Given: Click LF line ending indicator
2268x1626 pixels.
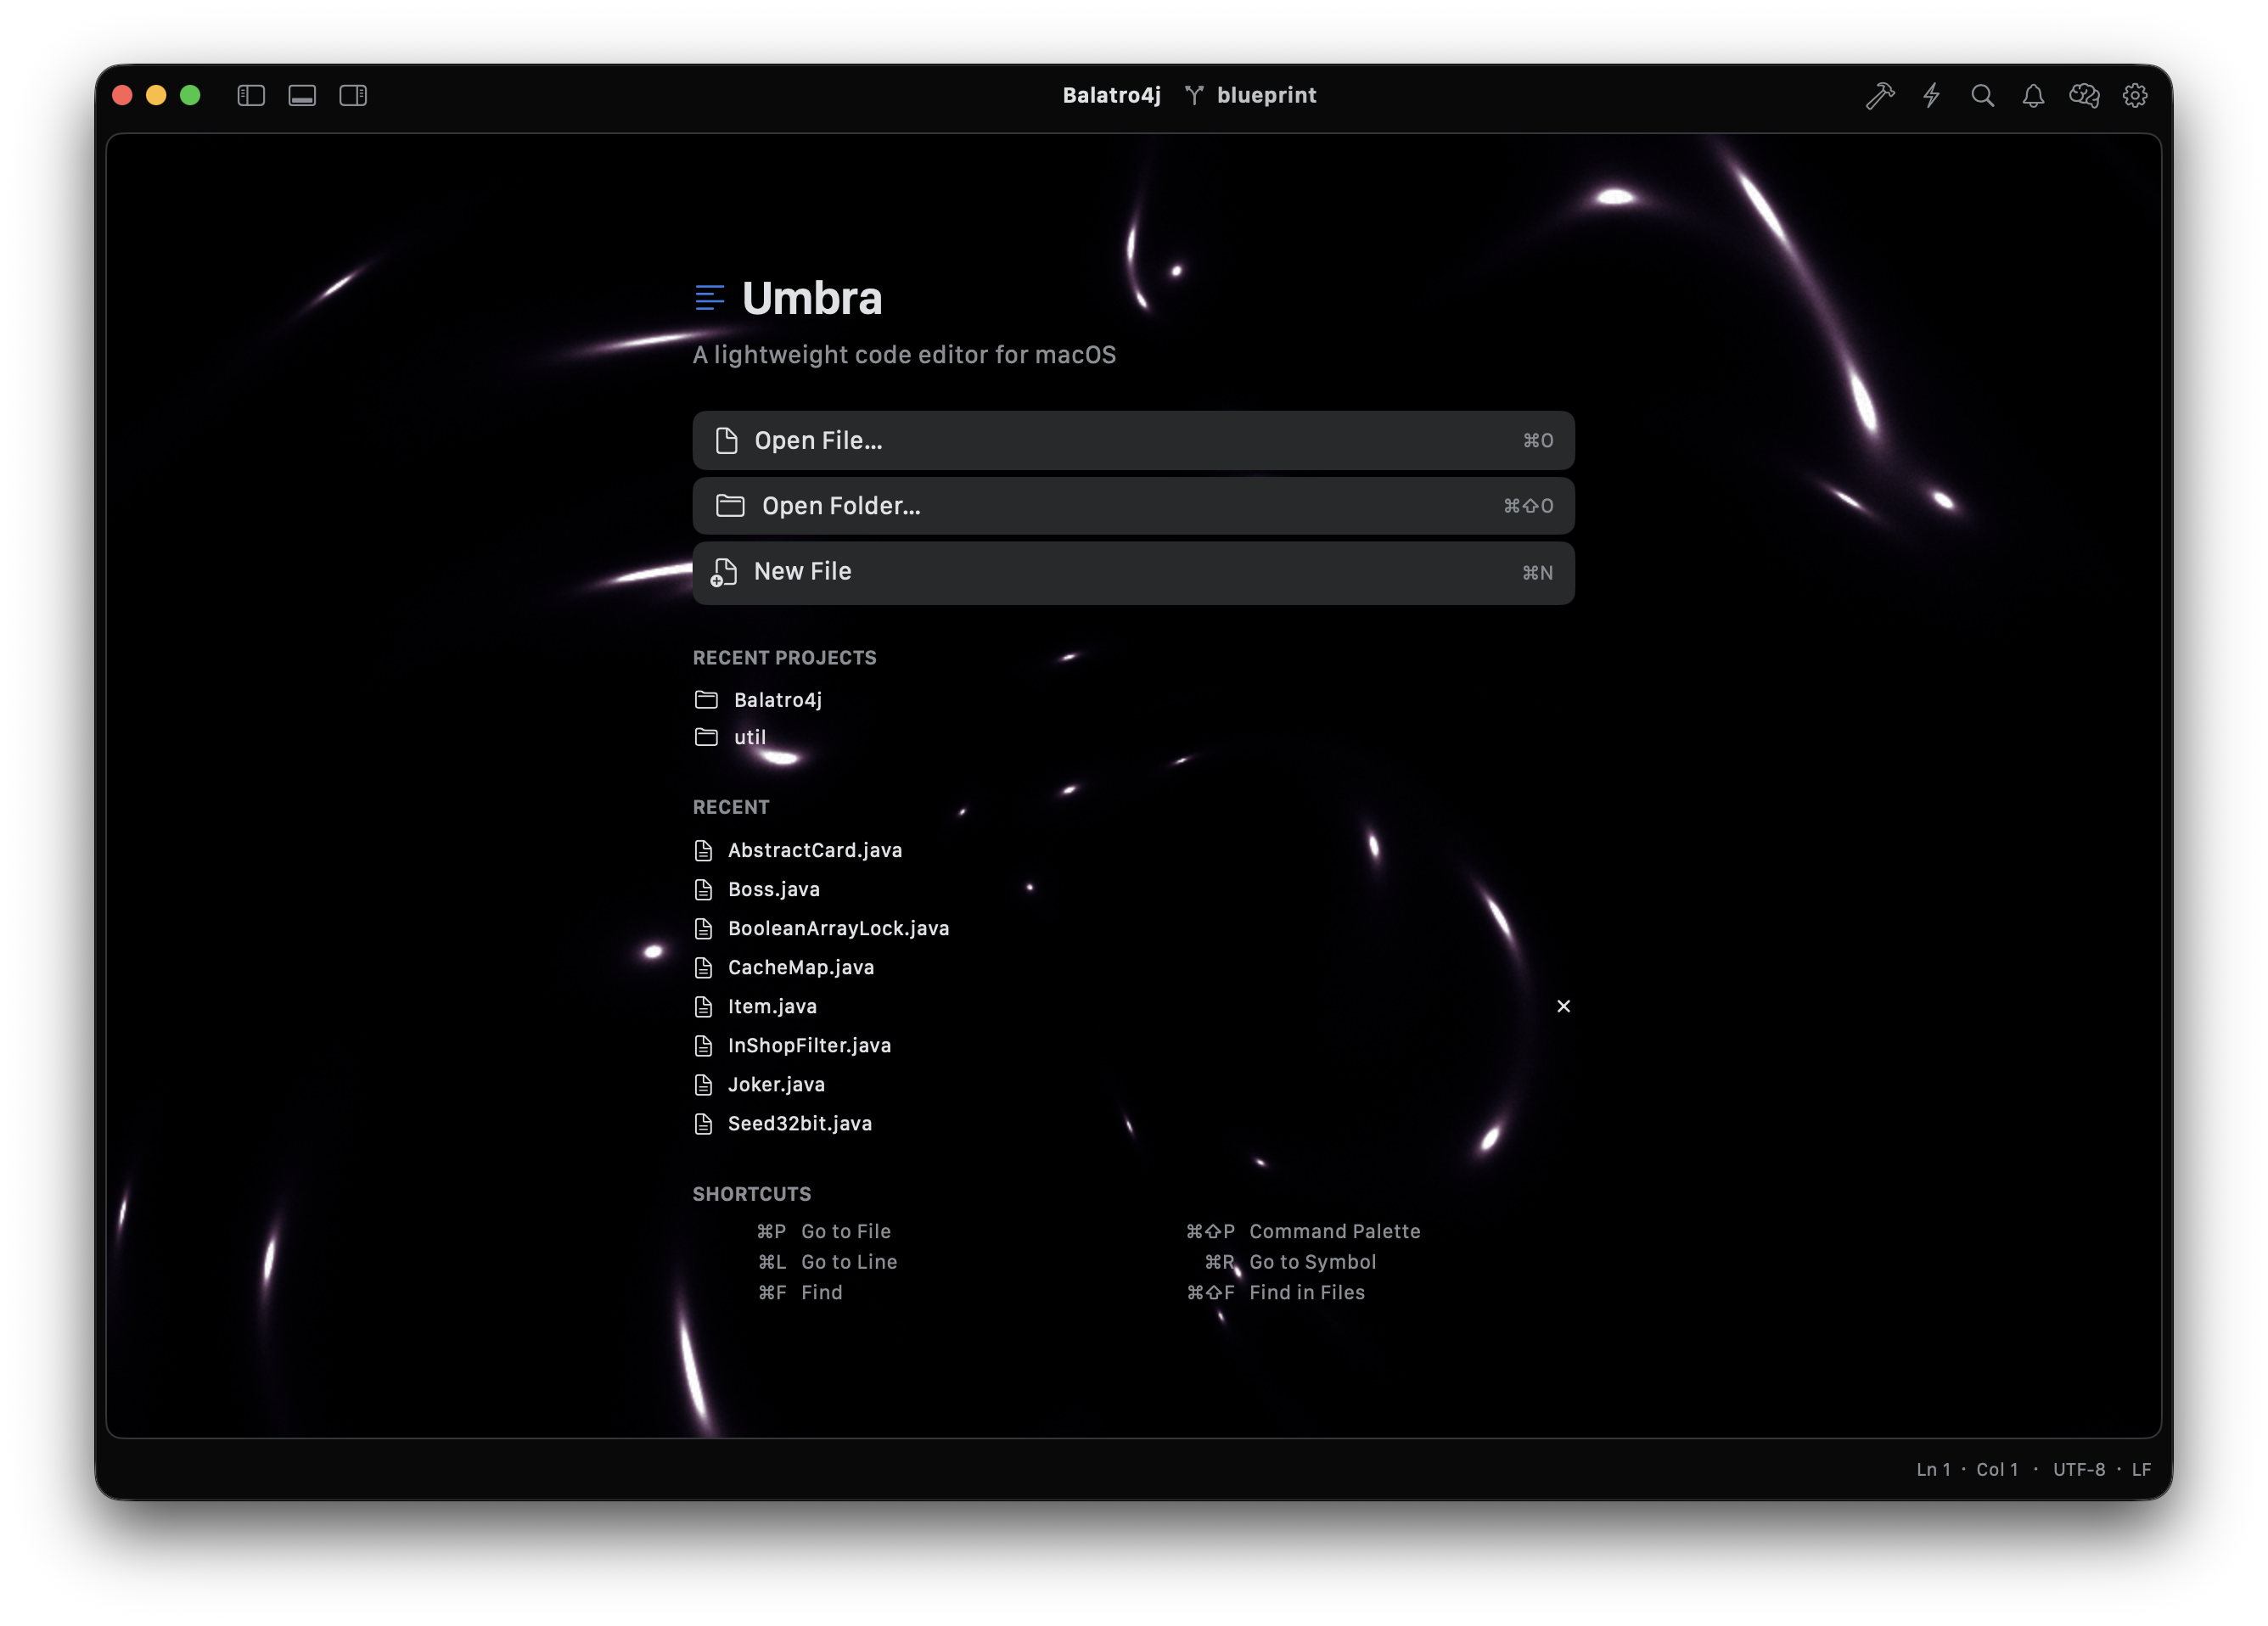Looking at the screenshot, I should click(2141, 1469).
